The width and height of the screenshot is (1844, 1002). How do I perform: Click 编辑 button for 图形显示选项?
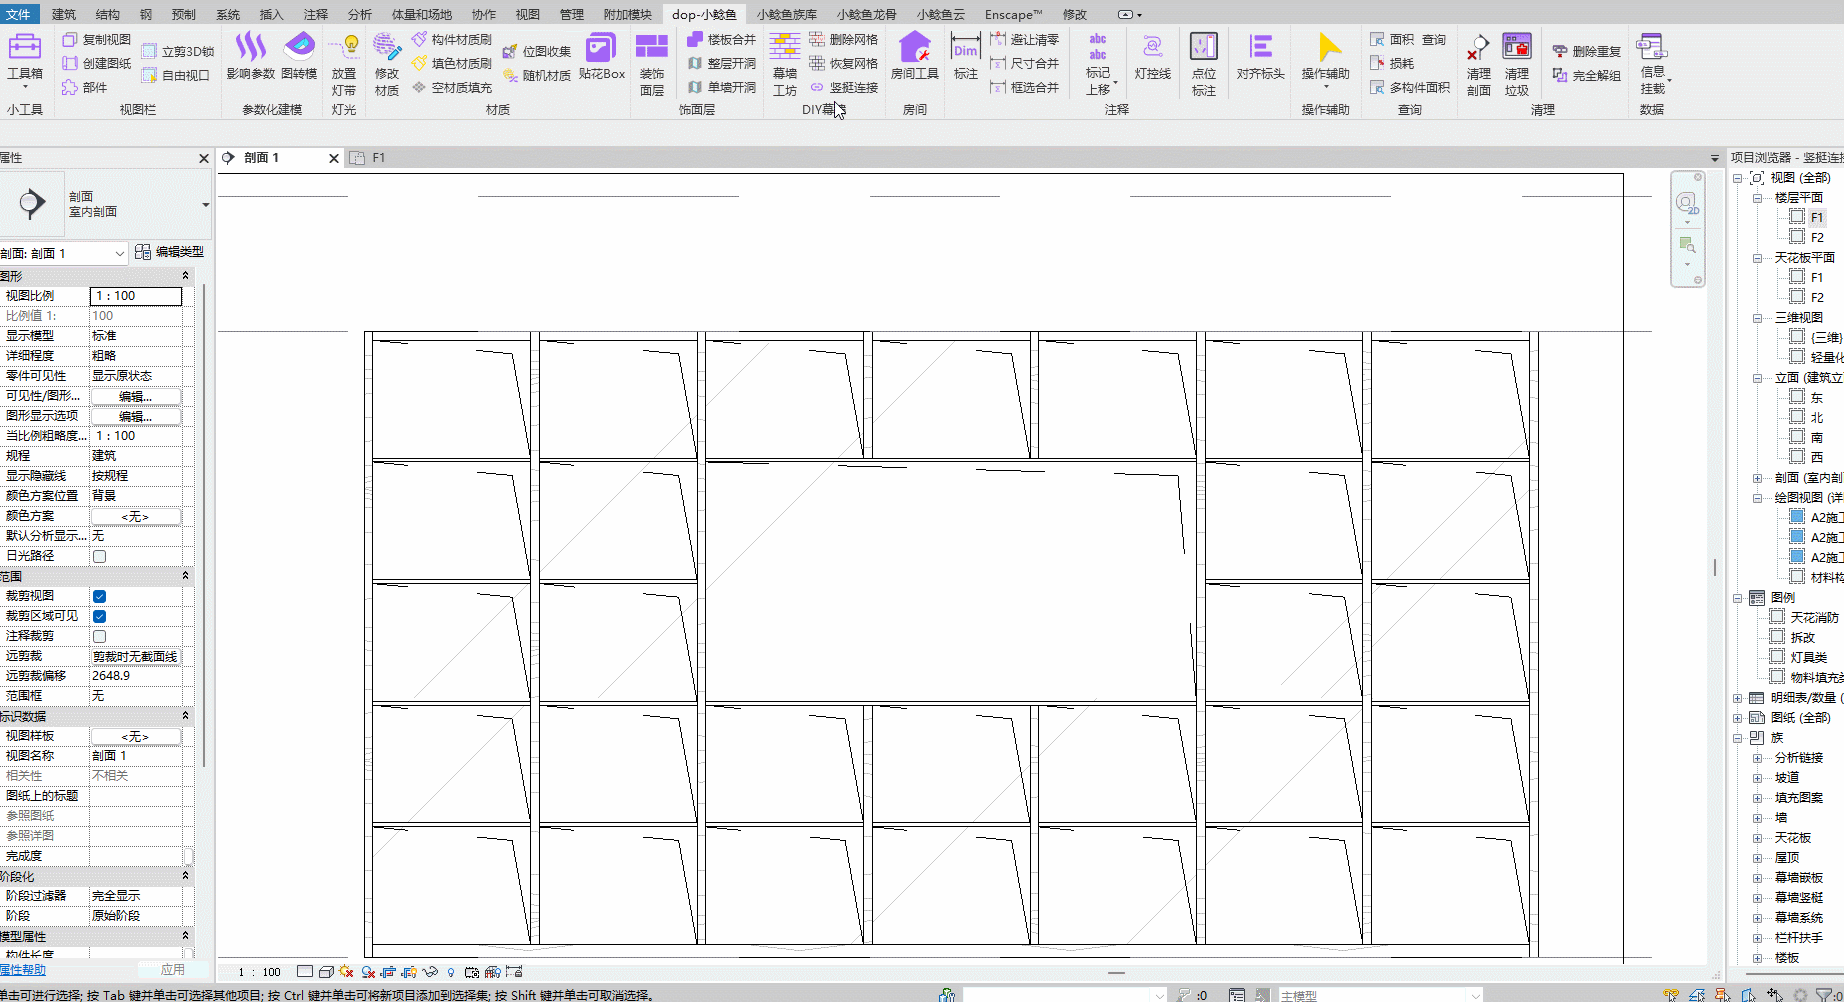(136, 416)
